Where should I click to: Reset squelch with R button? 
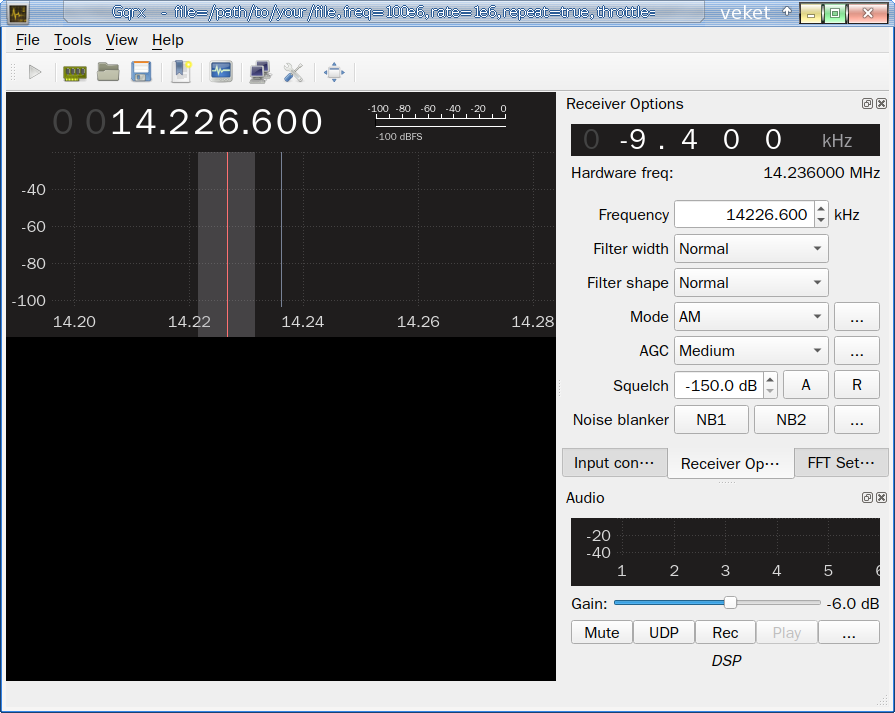coord(857,385)
